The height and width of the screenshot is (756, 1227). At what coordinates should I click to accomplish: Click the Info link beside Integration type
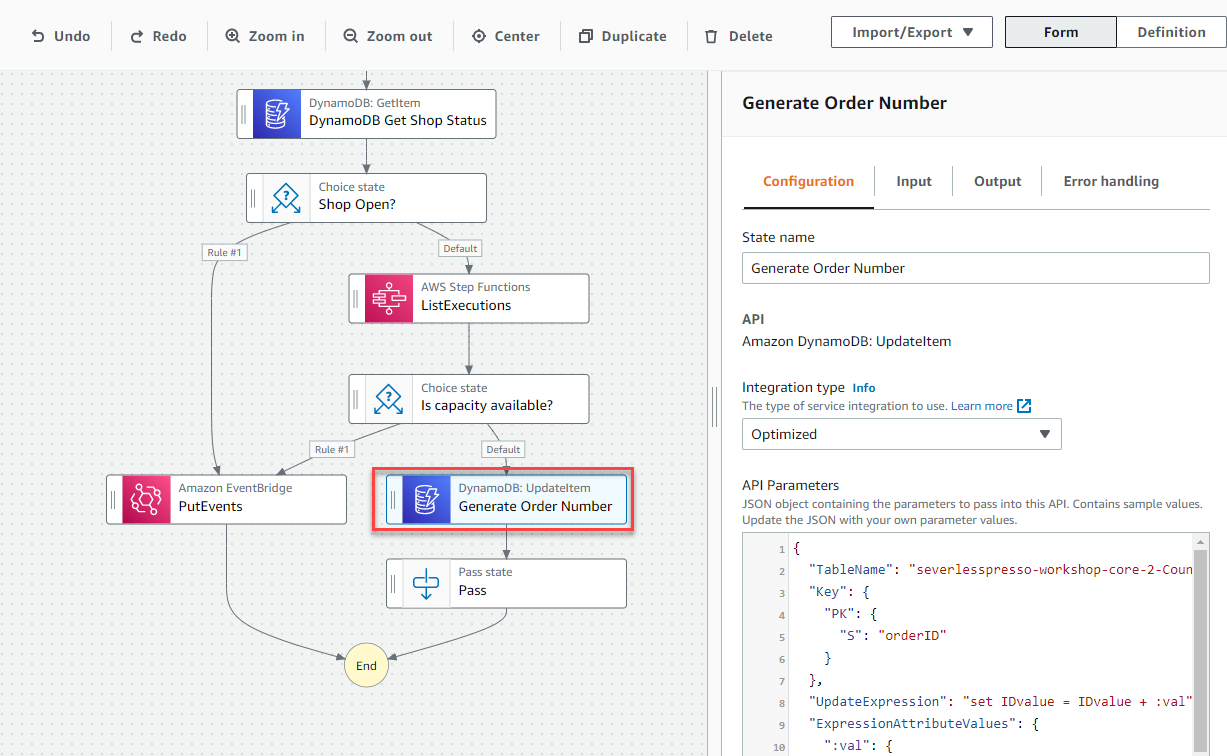(x=864, y=387)
